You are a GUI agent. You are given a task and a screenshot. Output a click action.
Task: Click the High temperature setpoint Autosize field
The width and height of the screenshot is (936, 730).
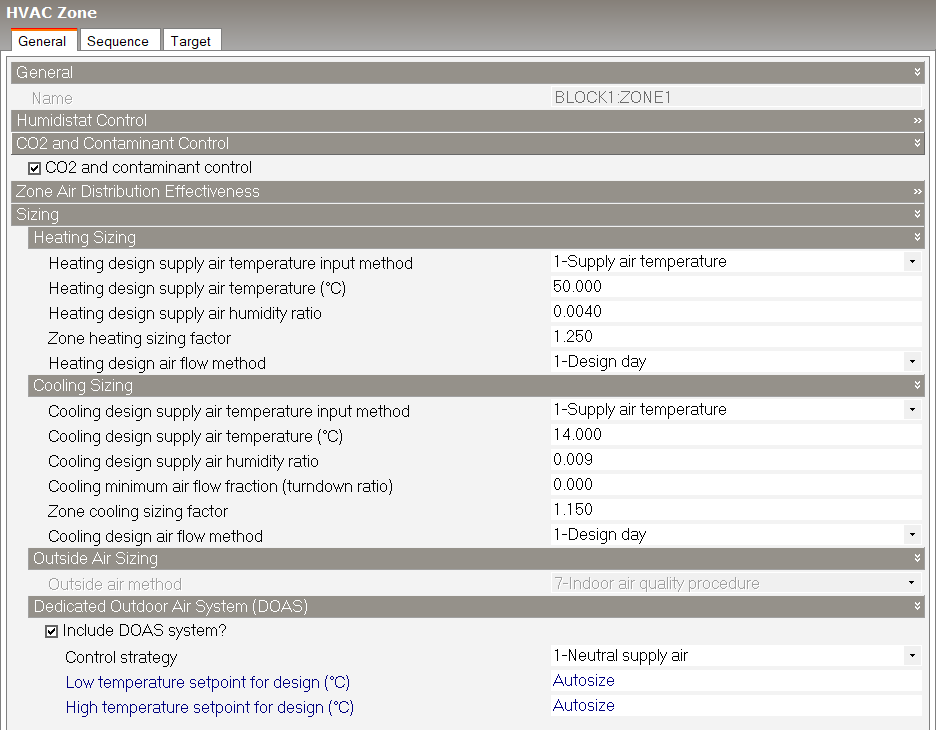point(734,705)
